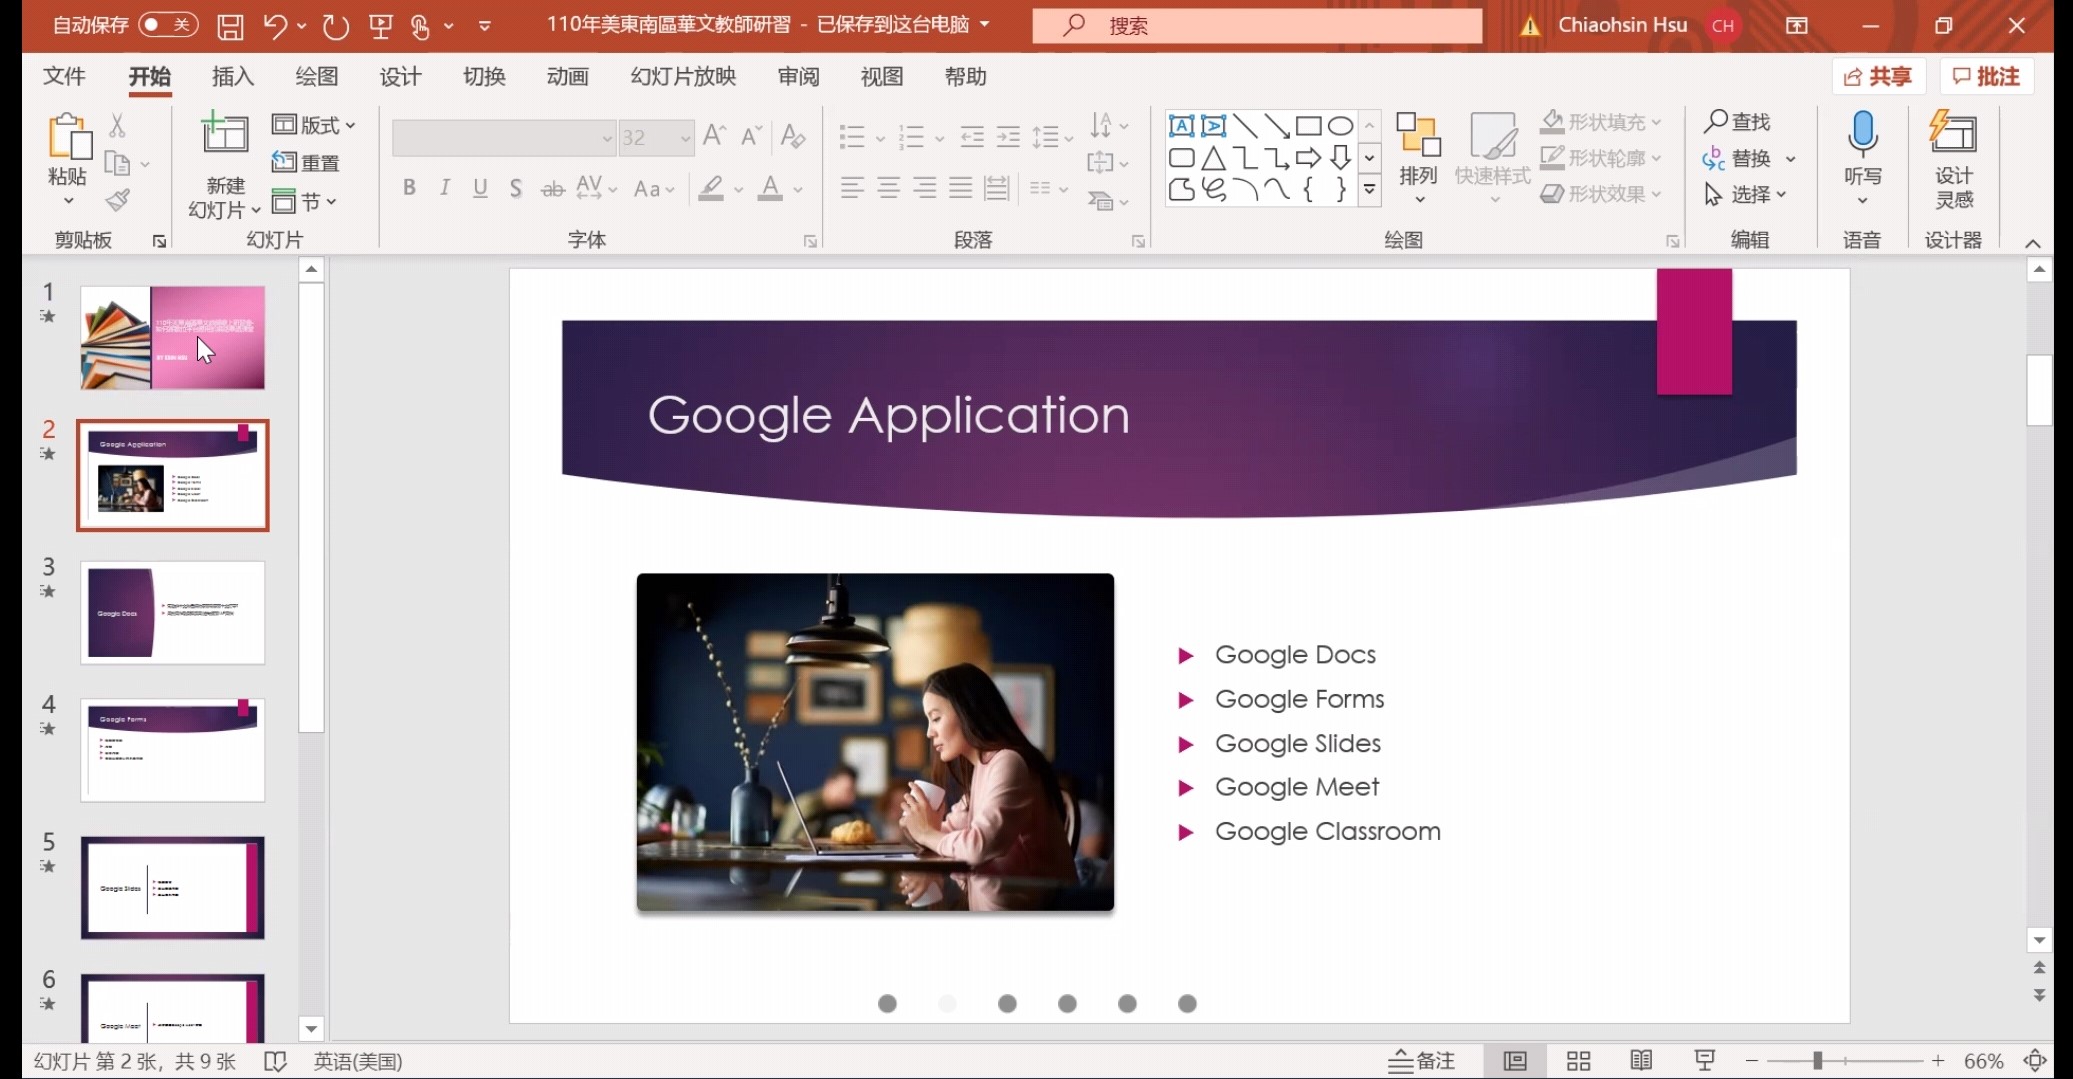
Task: Click Increase Font Size icon
Action: click(x=714, y=135)
